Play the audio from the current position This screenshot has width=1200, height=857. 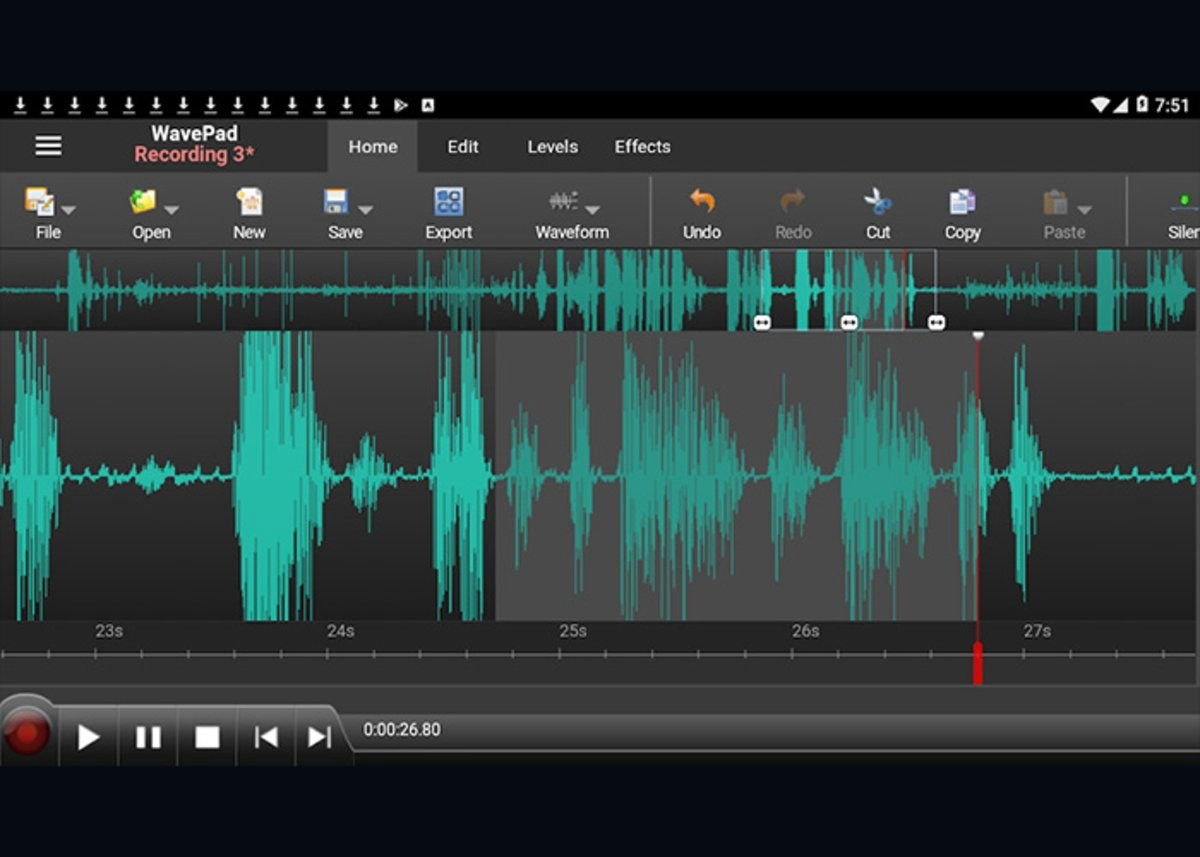click(88, 736)
